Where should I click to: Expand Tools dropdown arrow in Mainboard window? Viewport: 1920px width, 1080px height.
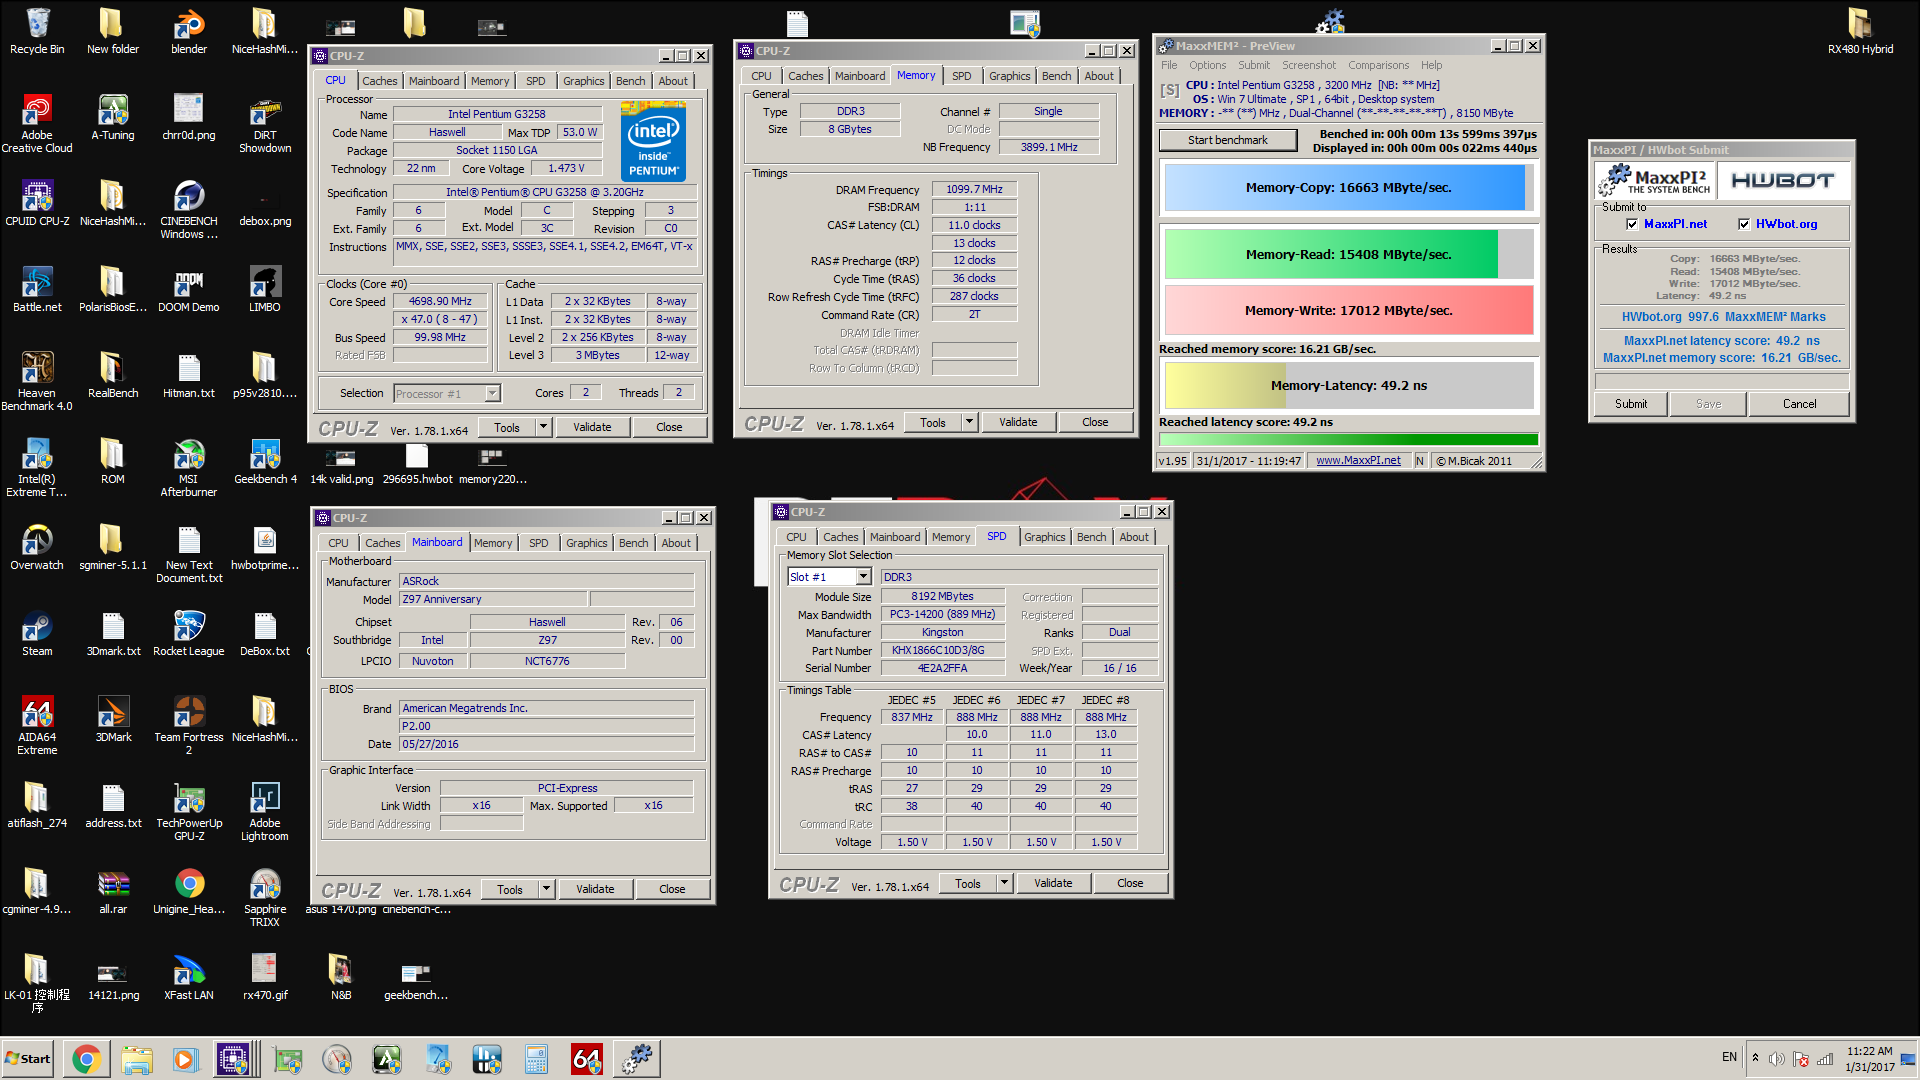click(x=546, y=889)
